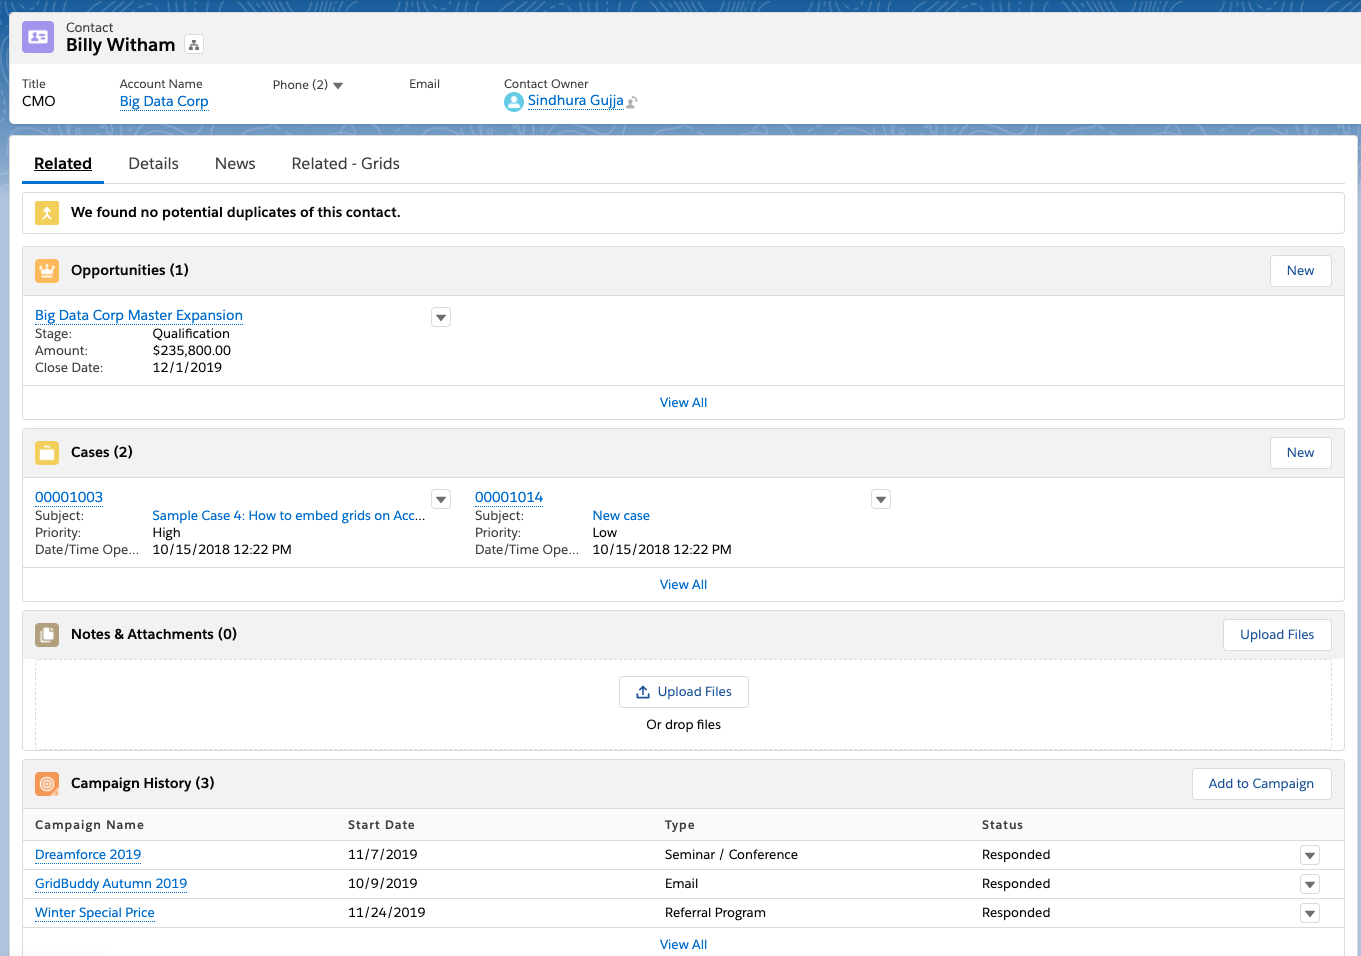
Task: Click the Opportunities crown icon
Action: pos(47,271)
